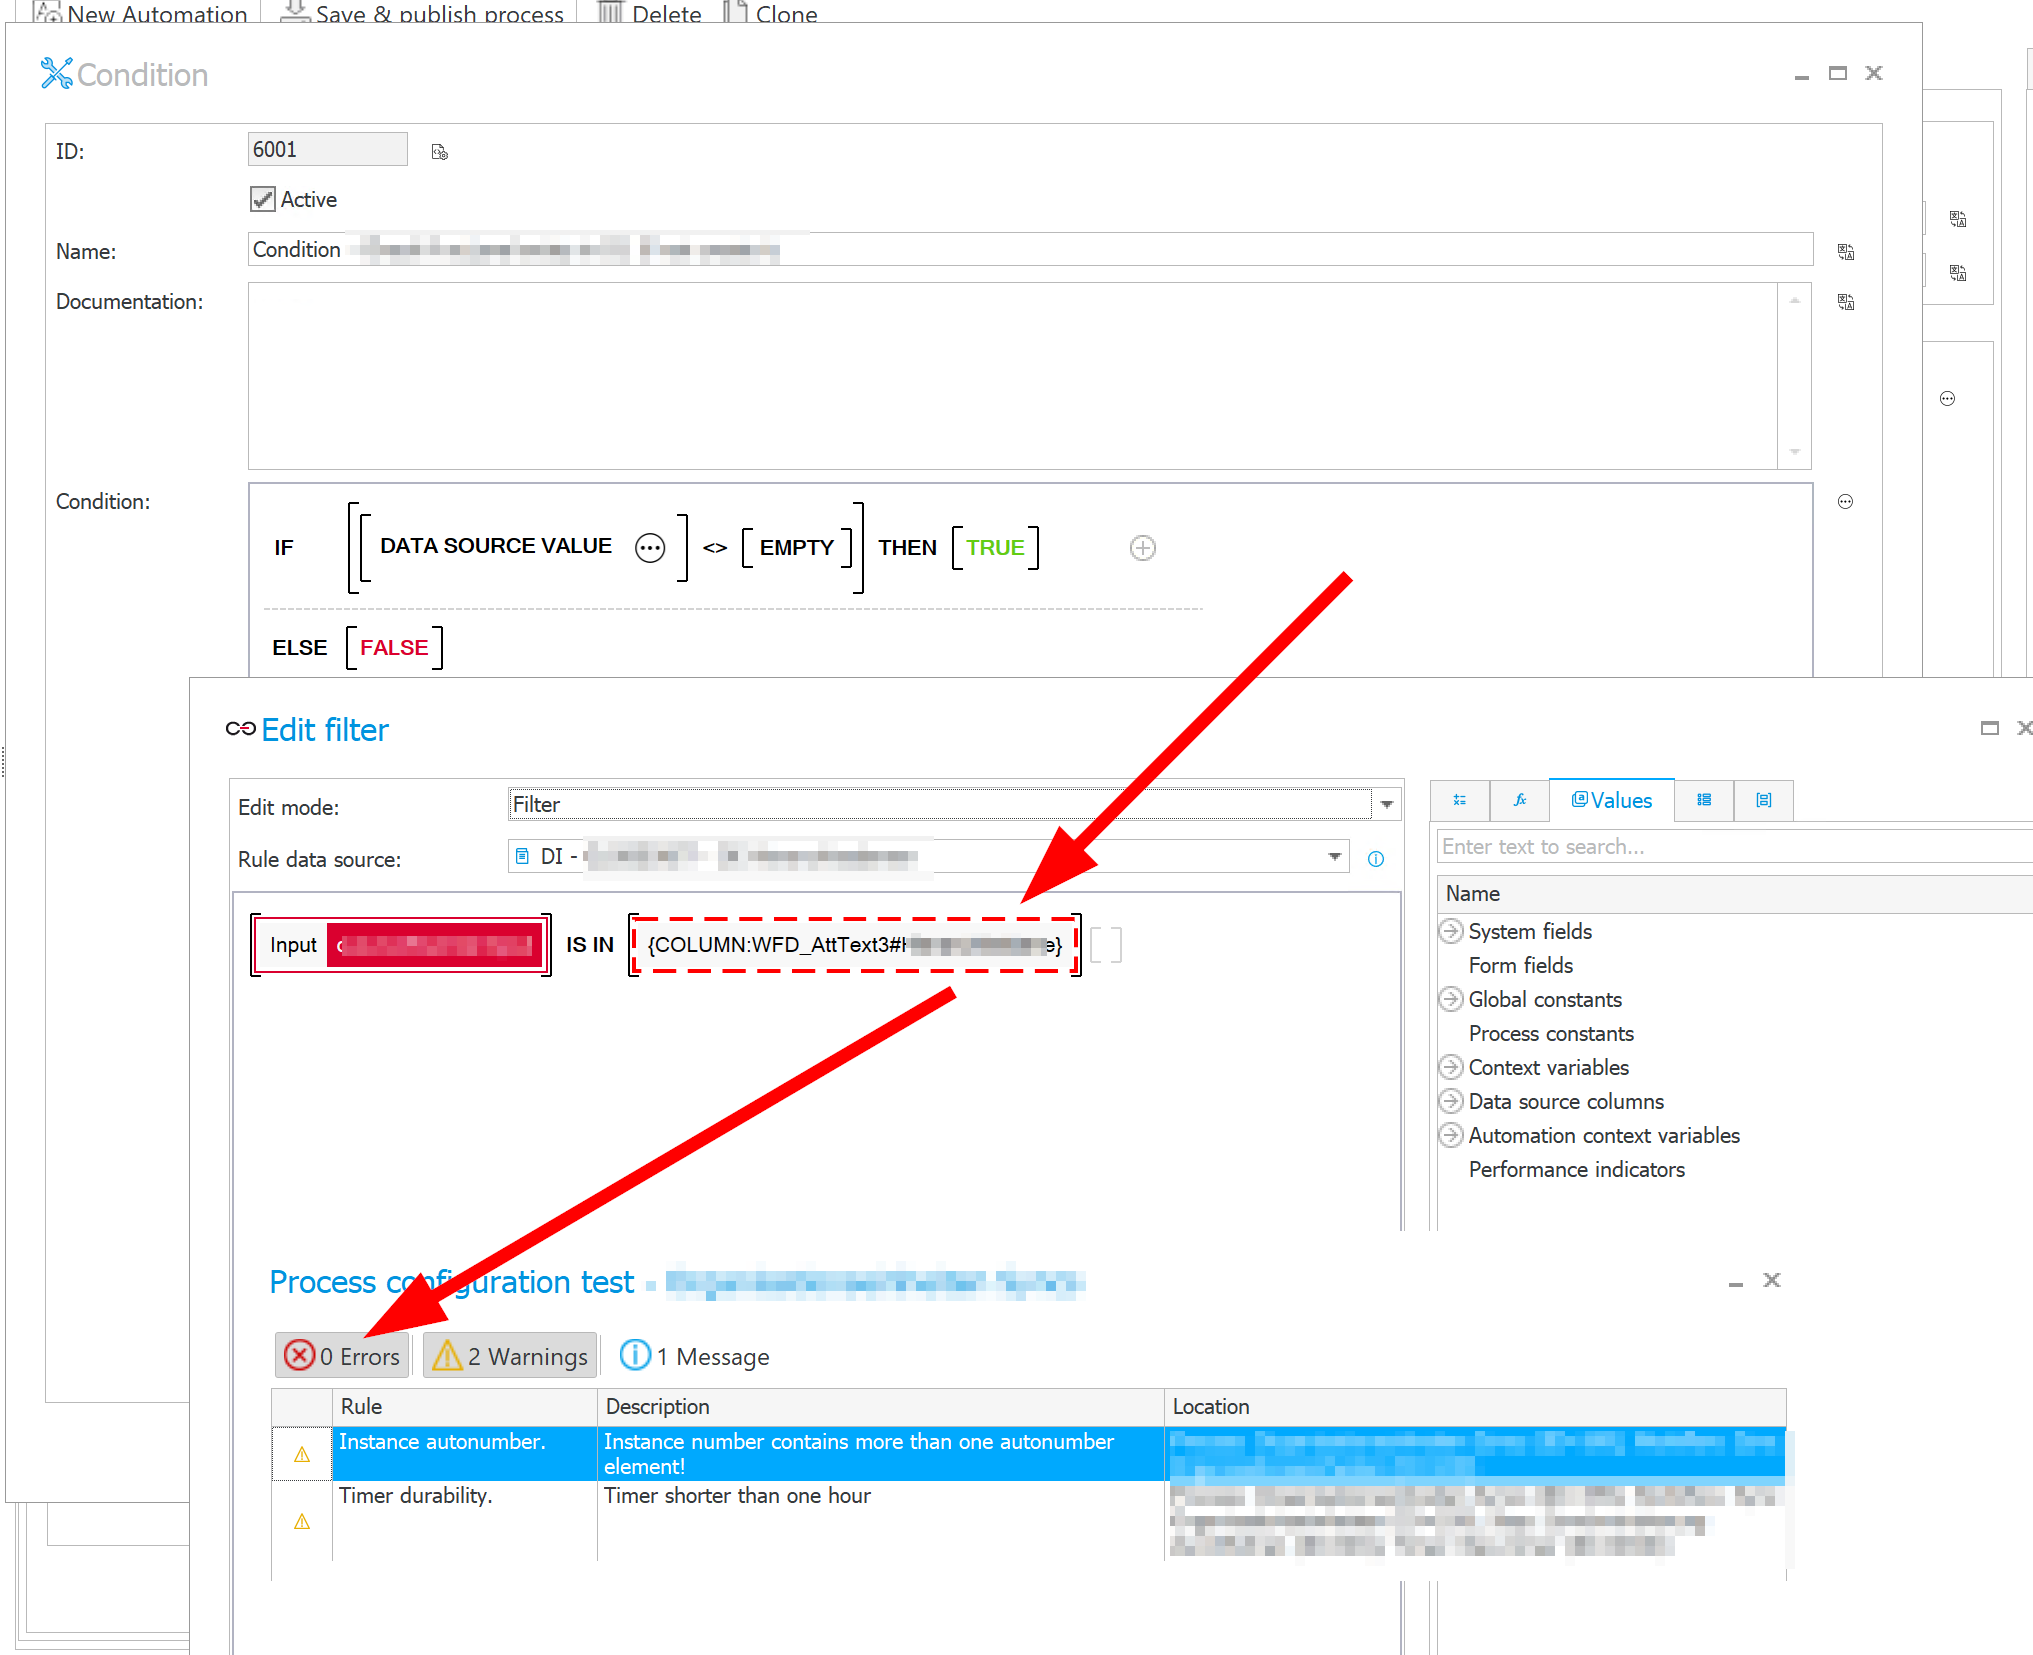Image resolution: width=2033 pixels, height=1655 pixels.
Task: Click the translate icon beside Name field
Action: point(1845,252)
